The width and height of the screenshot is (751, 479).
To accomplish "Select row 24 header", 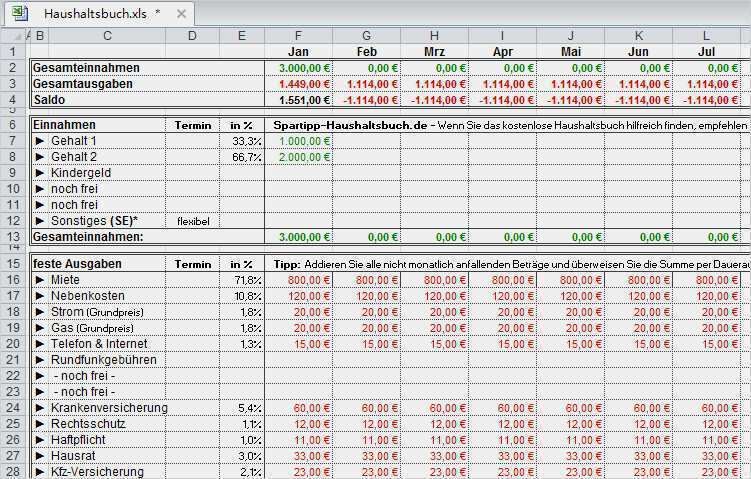I will pos(14,408).
